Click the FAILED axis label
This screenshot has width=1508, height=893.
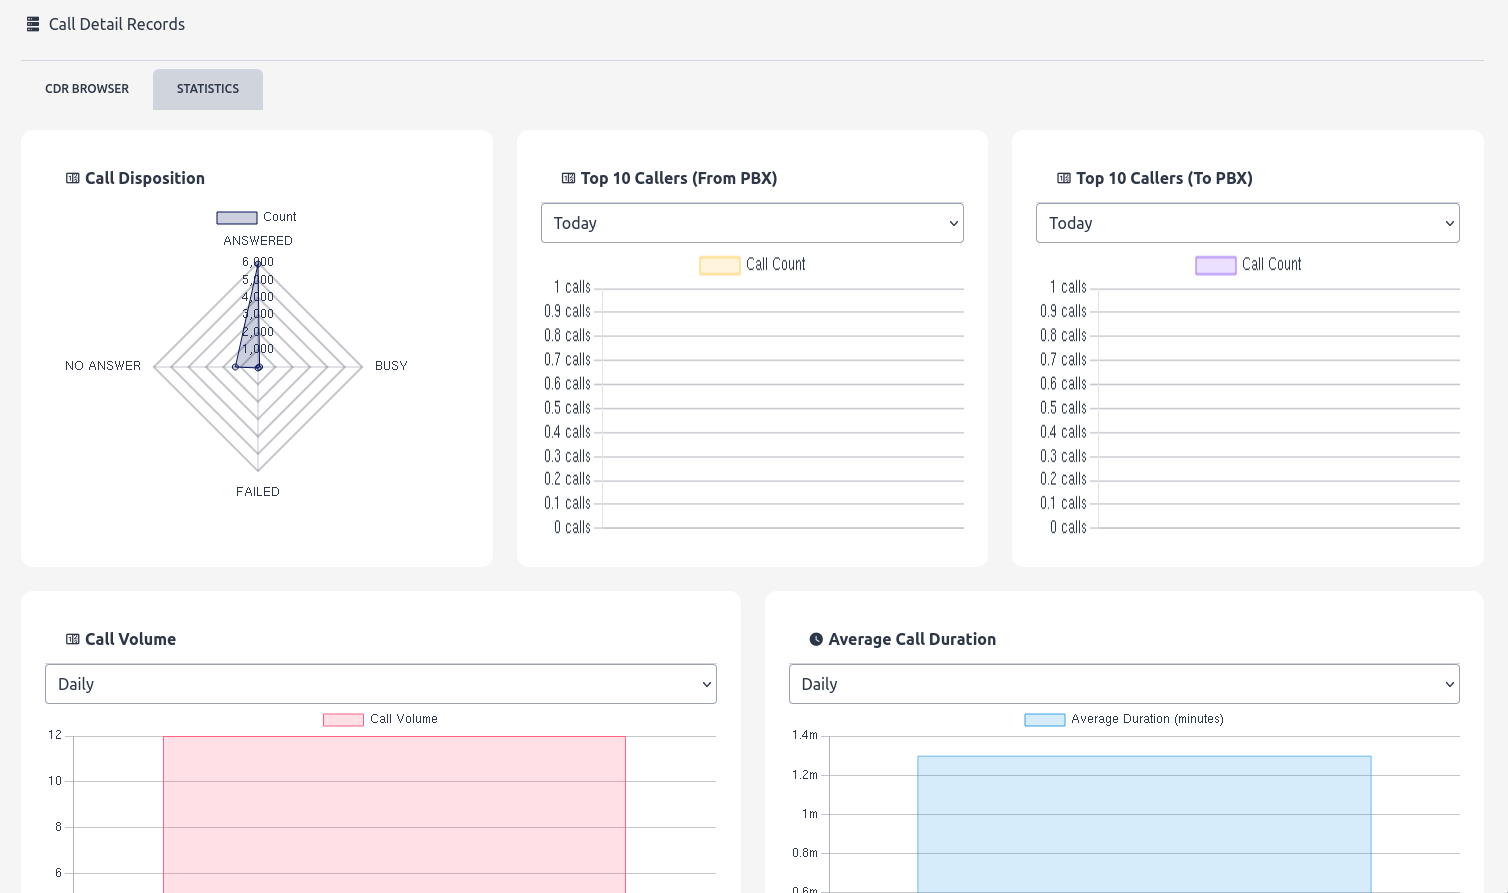(x=258, y=492)
